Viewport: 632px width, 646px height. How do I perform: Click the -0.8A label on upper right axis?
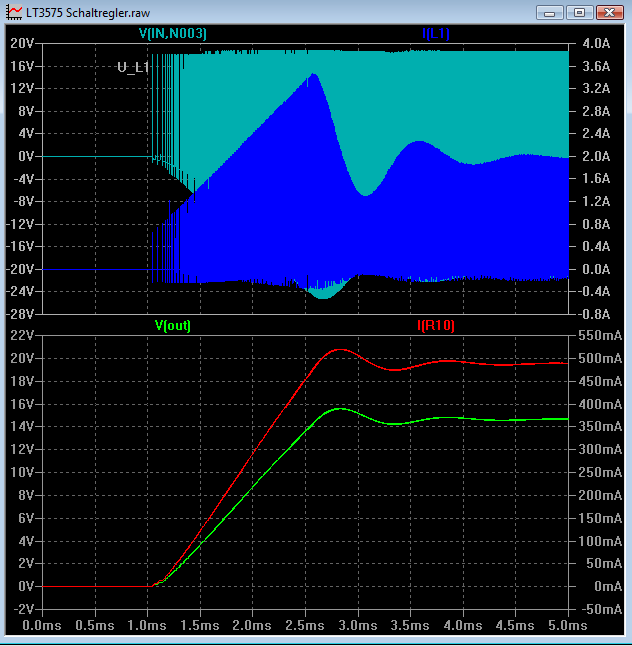click(594, 314)
